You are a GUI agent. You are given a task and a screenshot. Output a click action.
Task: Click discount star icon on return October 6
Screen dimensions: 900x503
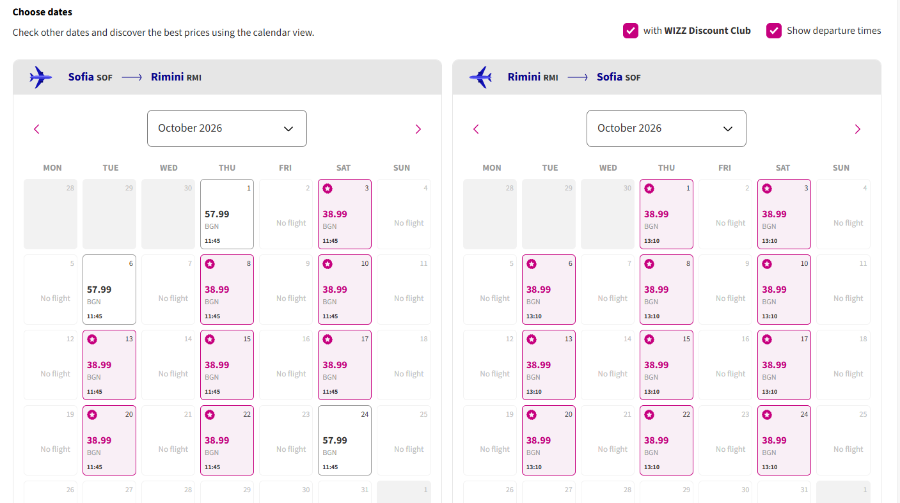tap(532, 264)
